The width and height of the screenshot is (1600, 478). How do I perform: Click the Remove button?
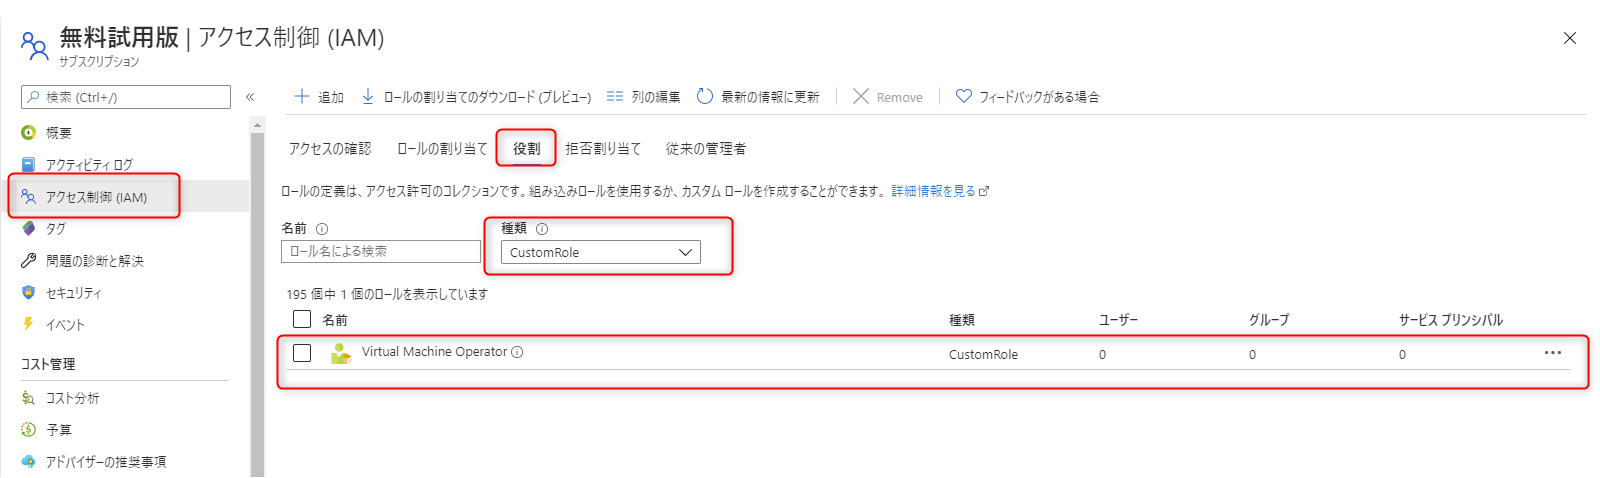pos(888,97)
